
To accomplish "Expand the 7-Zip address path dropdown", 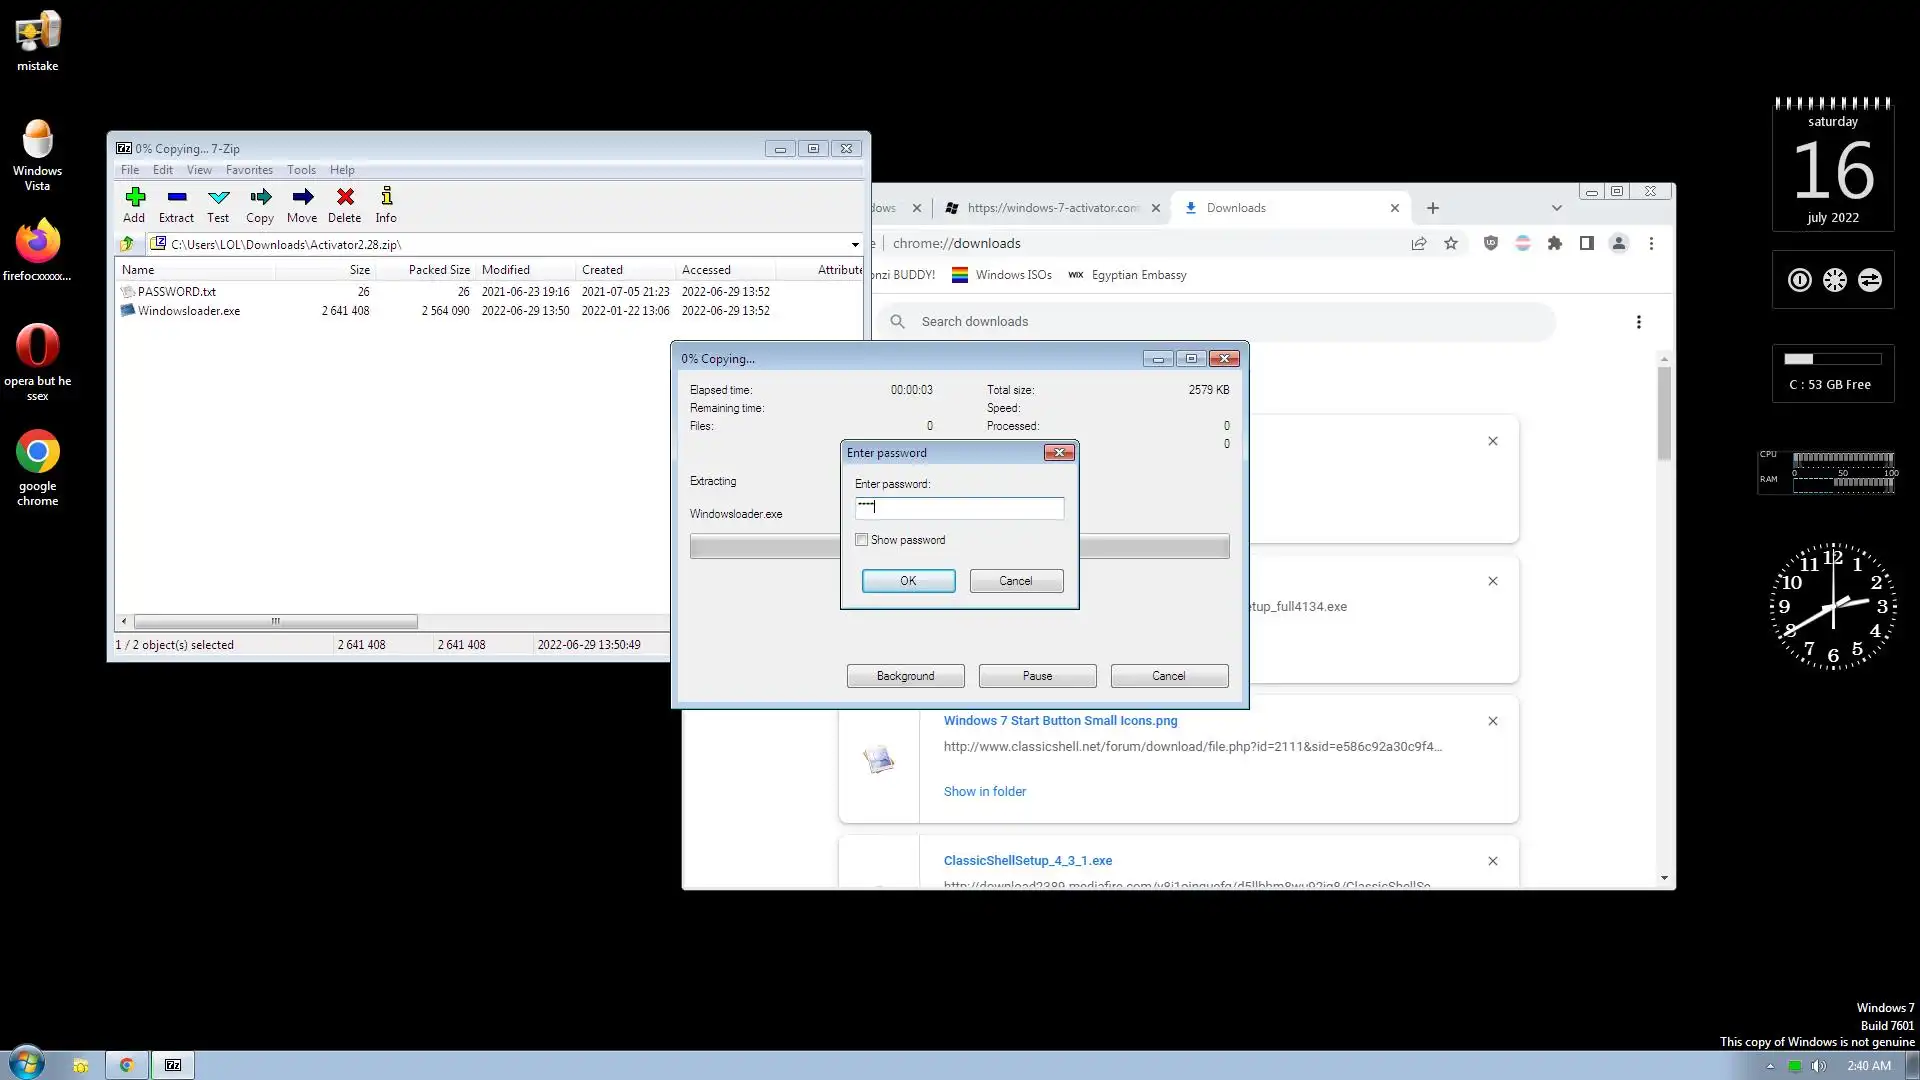I will (855, 244).
